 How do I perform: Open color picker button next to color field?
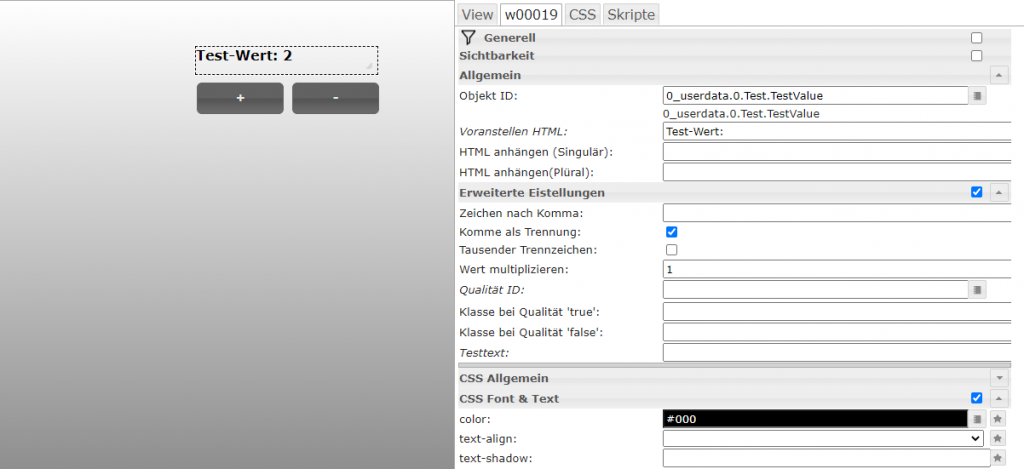pyautogui.click(x=978, y=419)
